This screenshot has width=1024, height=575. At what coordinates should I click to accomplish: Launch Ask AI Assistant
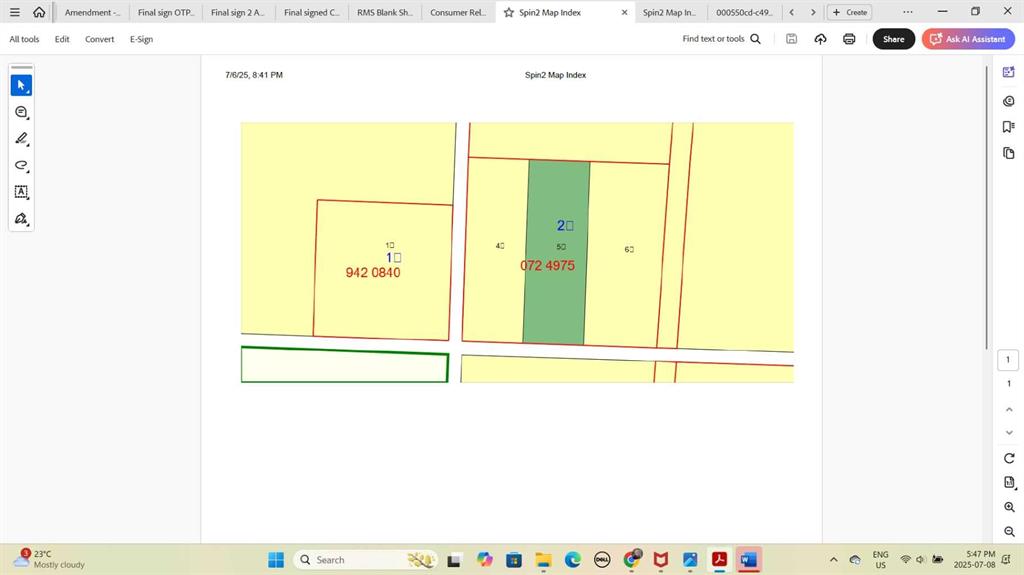[968, 39]
